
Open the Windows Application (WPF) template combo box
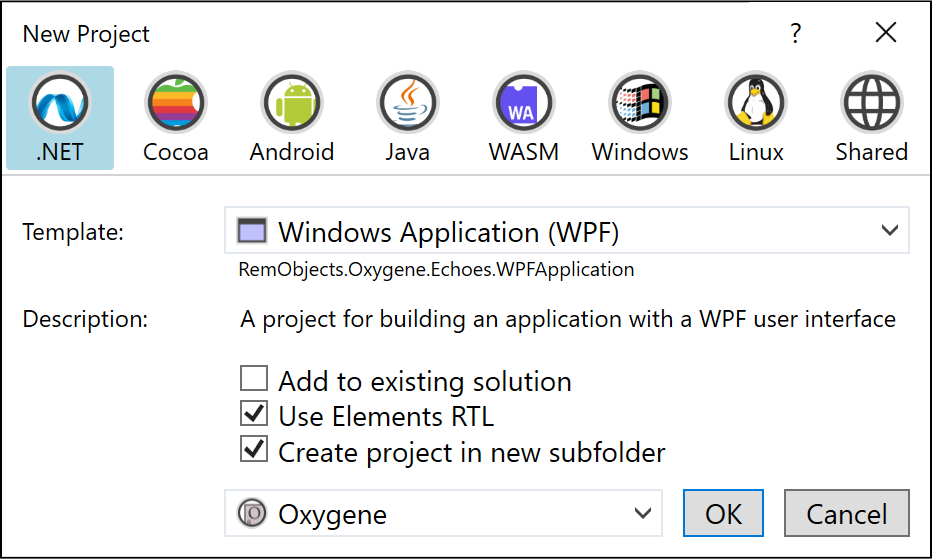click(566, 230)
